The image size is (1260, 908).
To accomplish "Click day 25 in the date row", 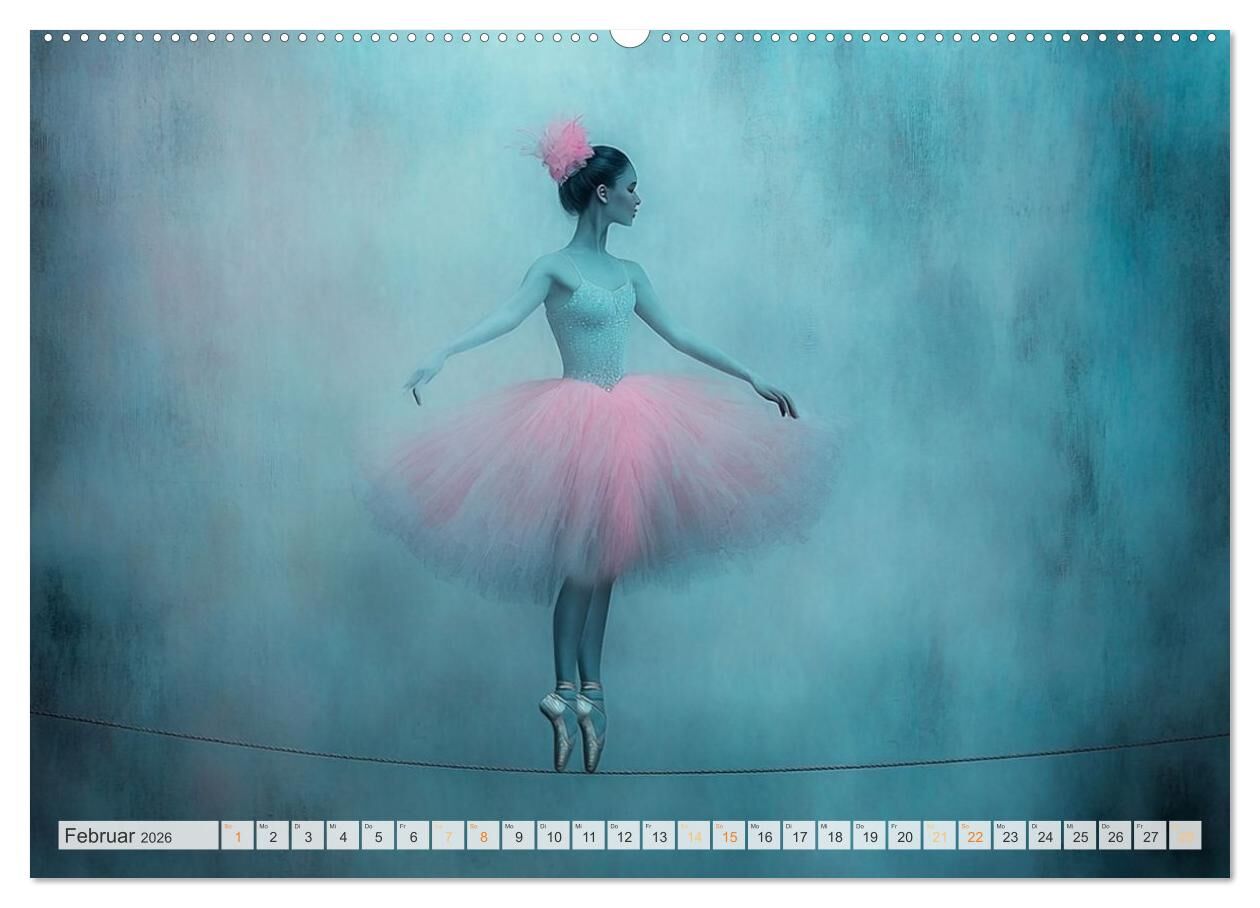I will tap(1079, 836).
